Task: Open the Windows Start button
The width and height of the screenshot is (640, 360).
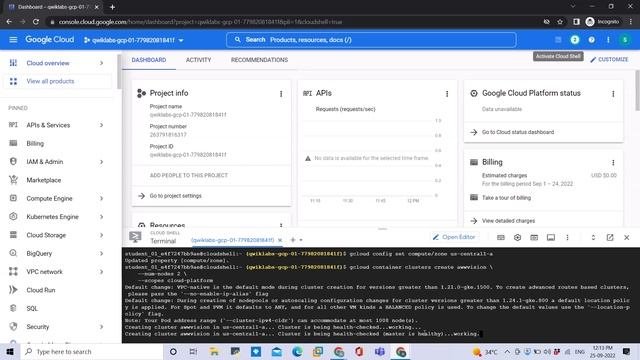Action: pyautogui.click(x=10, y=351)
